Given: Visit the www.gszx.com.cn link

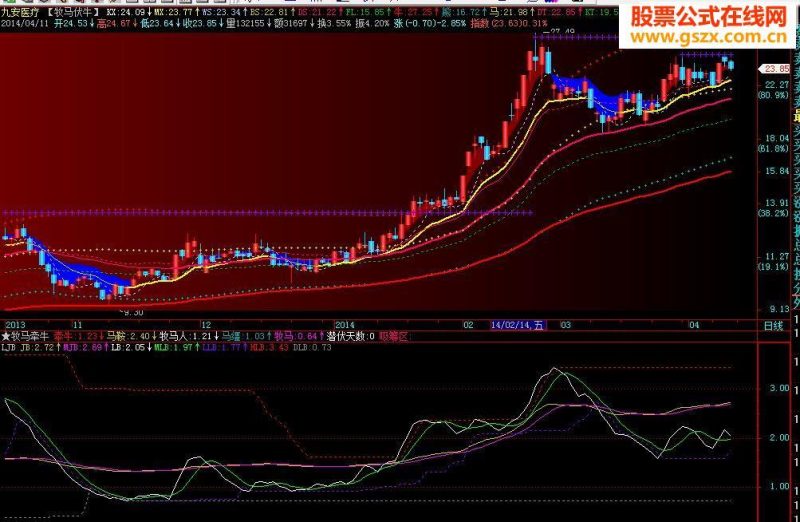Looking at the screenshot, I should [x=709, y=37].
